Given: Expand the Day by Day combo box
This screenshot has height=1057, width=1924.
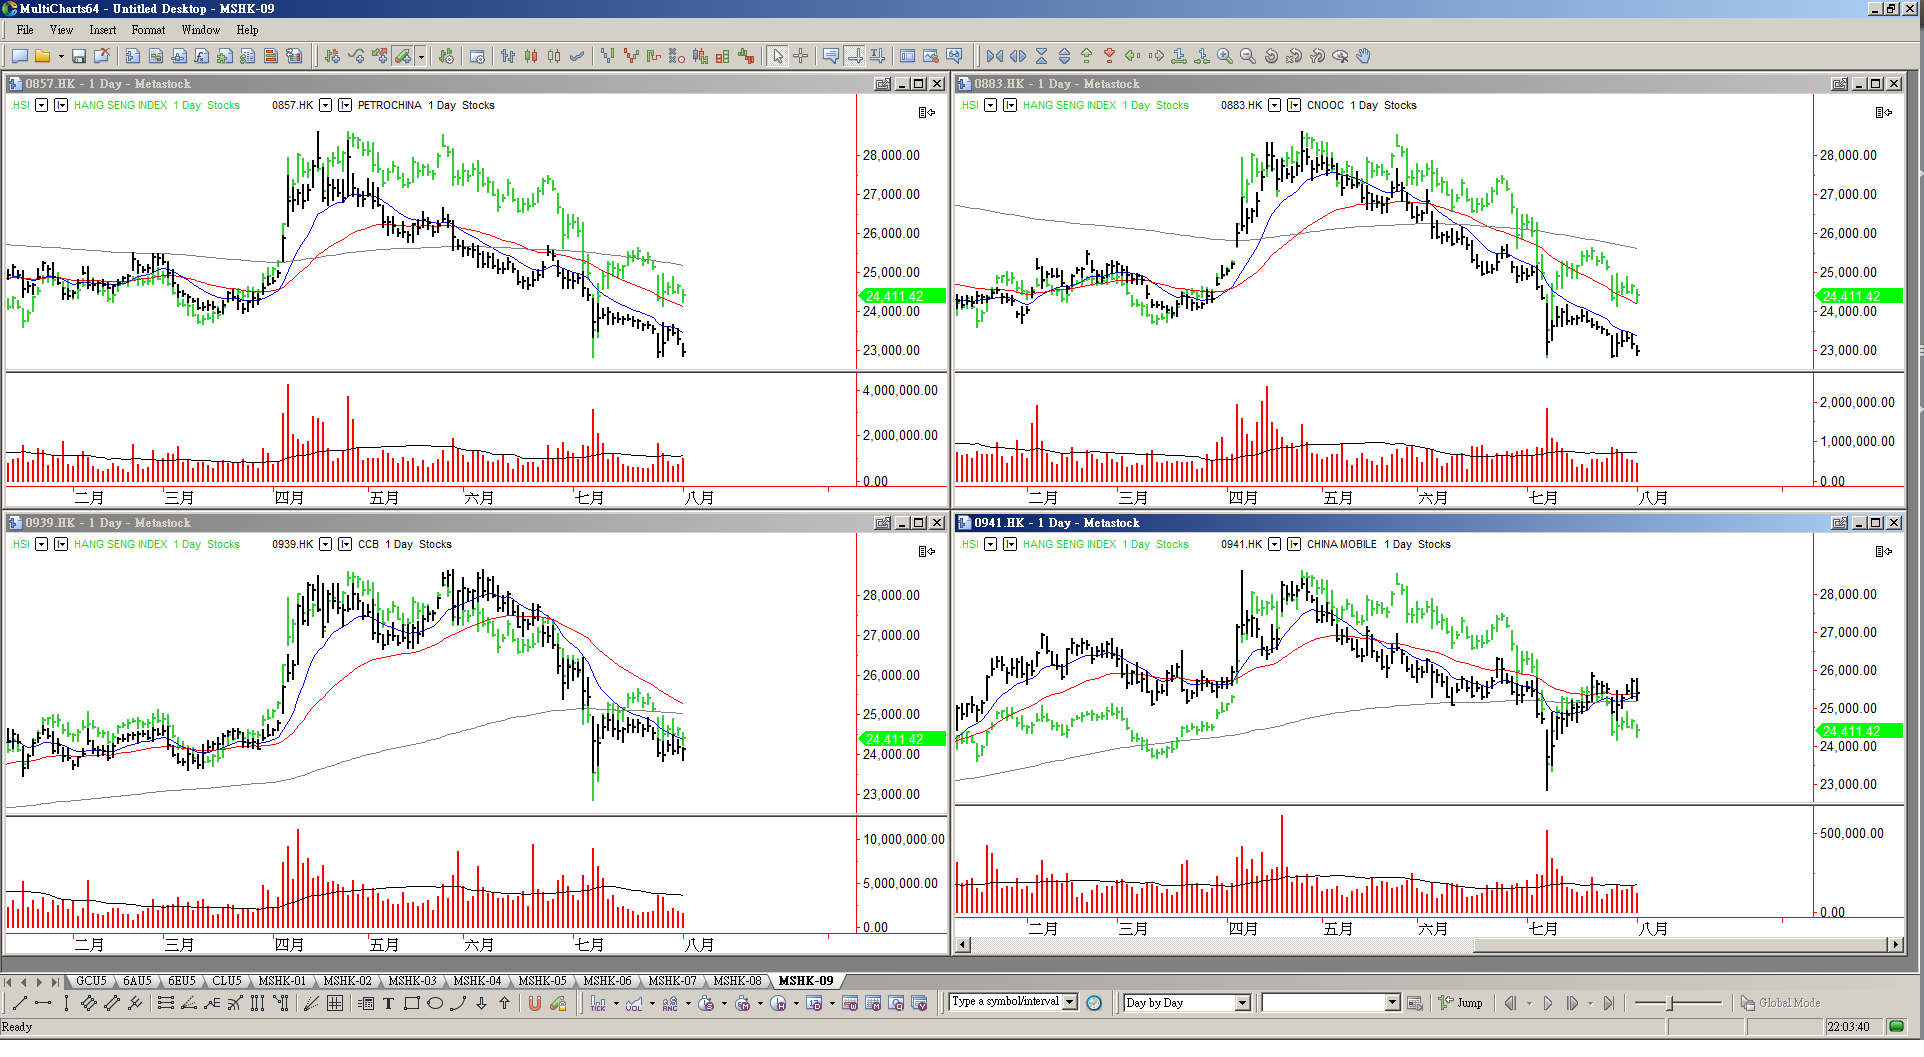Looking at the screenshot, I should pyautogui.click(x=1242, y=1003).
